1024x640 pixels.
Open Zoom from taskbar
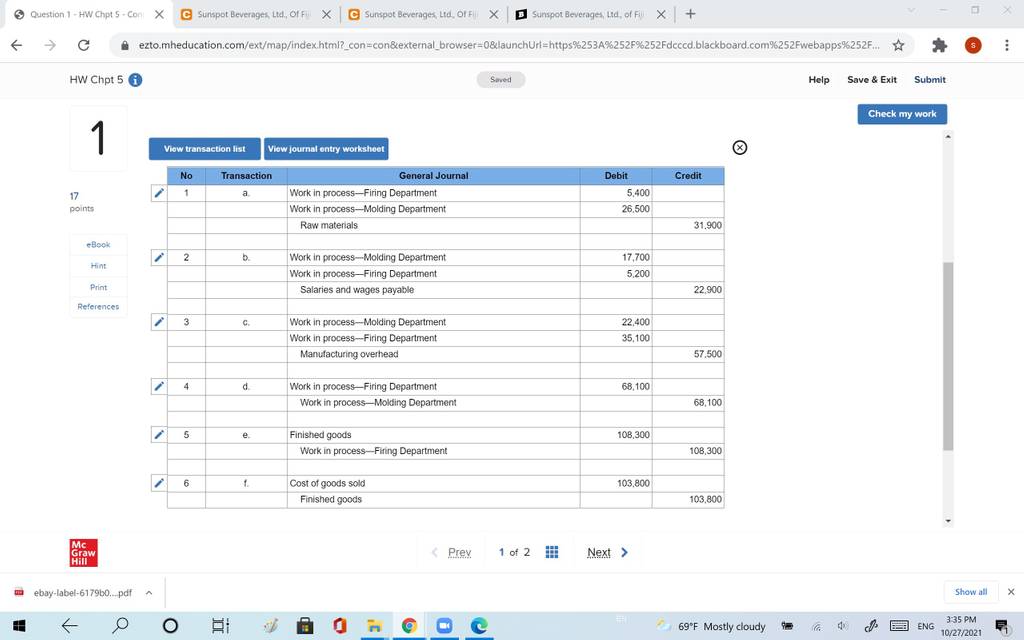point(444,626)
